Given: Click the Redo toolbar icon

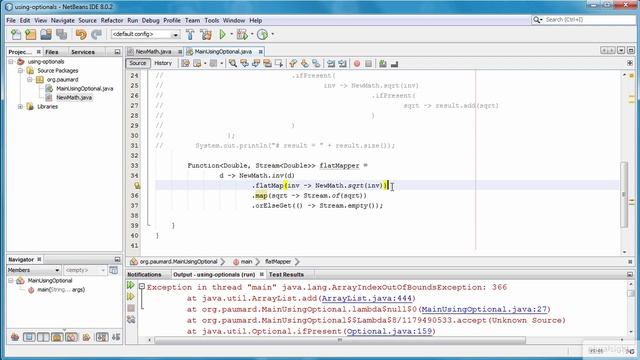Looking at the screenshot, I should (96, 35).
